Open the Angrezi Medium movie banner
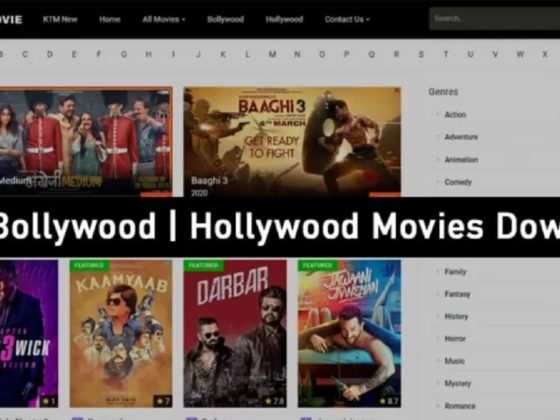 tap(86, 142)
